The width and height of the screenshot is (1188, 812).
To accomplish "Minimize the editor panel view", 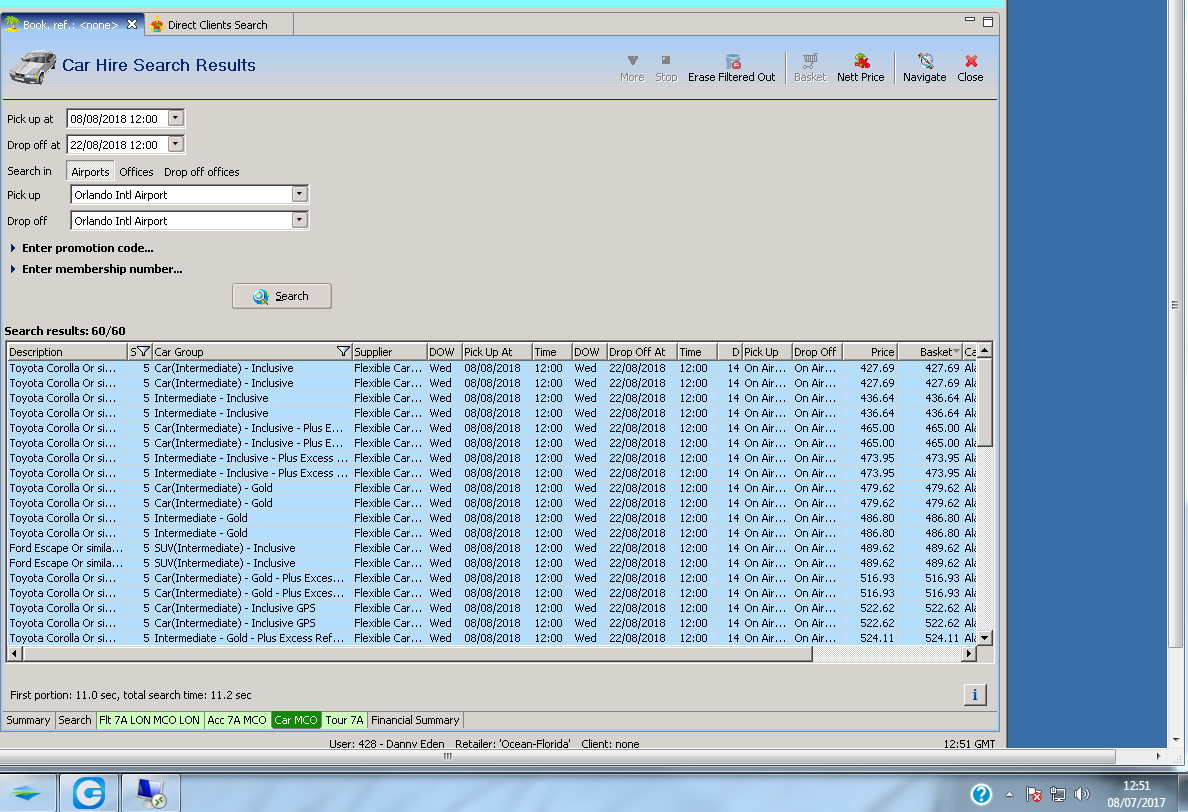I will [x=970, y=20].
